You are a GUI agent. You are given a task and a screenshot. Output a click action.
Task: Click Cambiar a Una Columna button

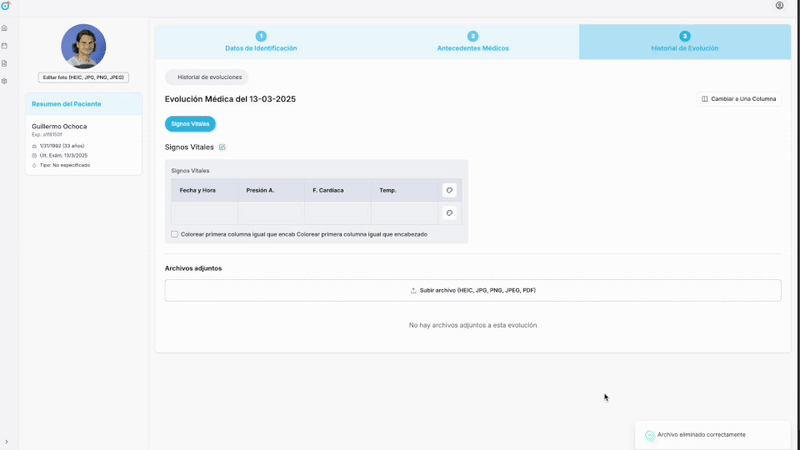coord(738,99)
